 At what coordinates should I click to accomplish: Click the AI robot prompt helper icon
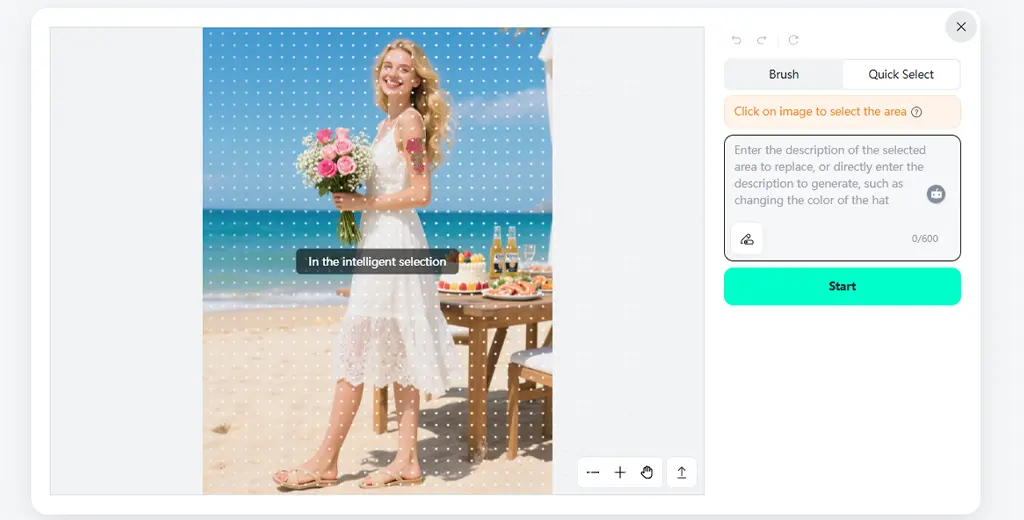click(x=936, y=194)
